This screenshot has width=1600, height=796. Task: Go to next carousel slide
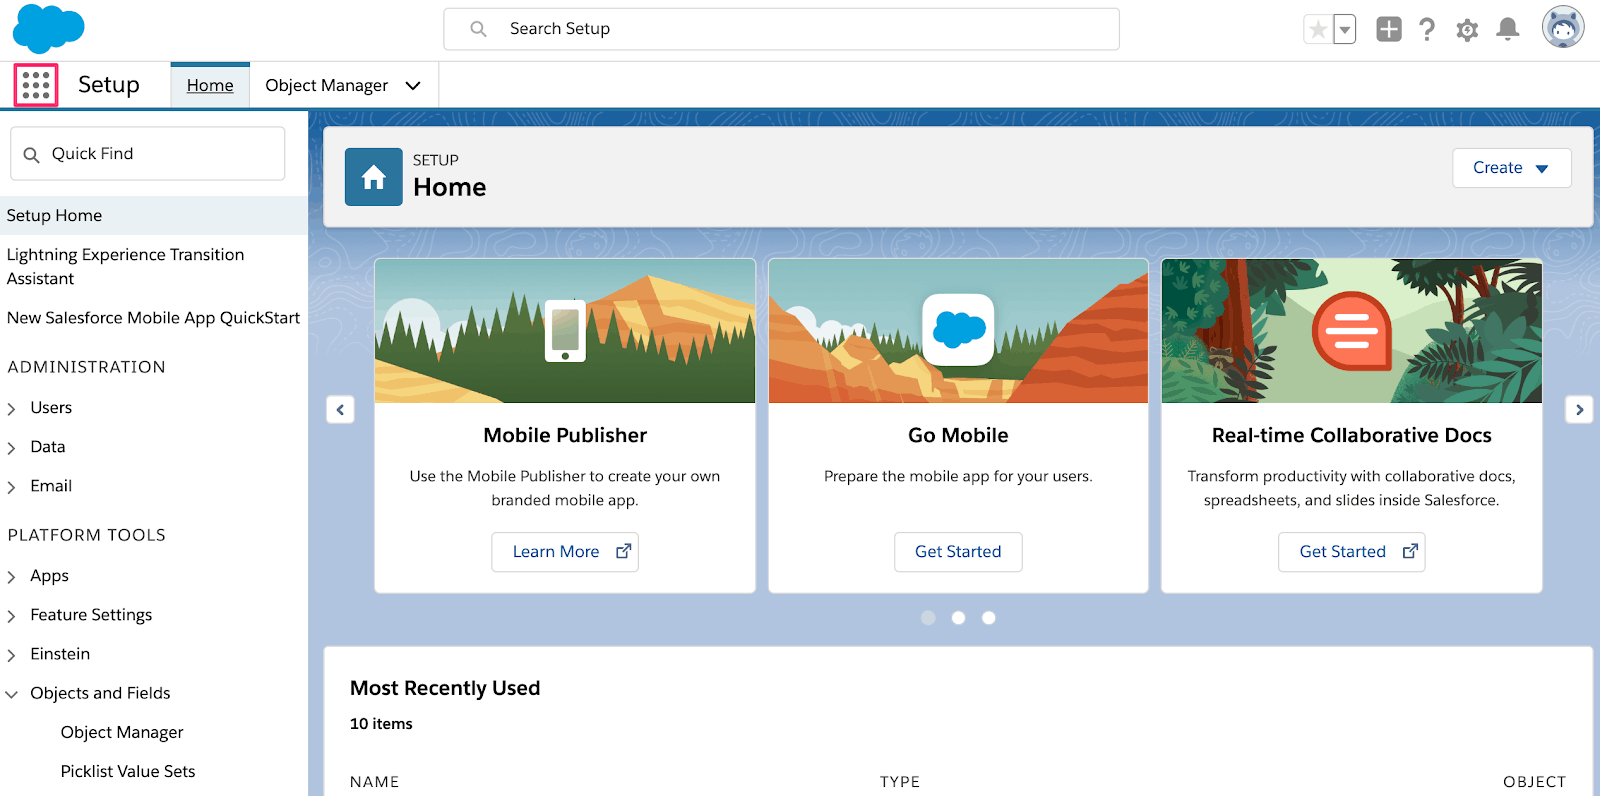pyautogui.click(x=1579, y=409)
